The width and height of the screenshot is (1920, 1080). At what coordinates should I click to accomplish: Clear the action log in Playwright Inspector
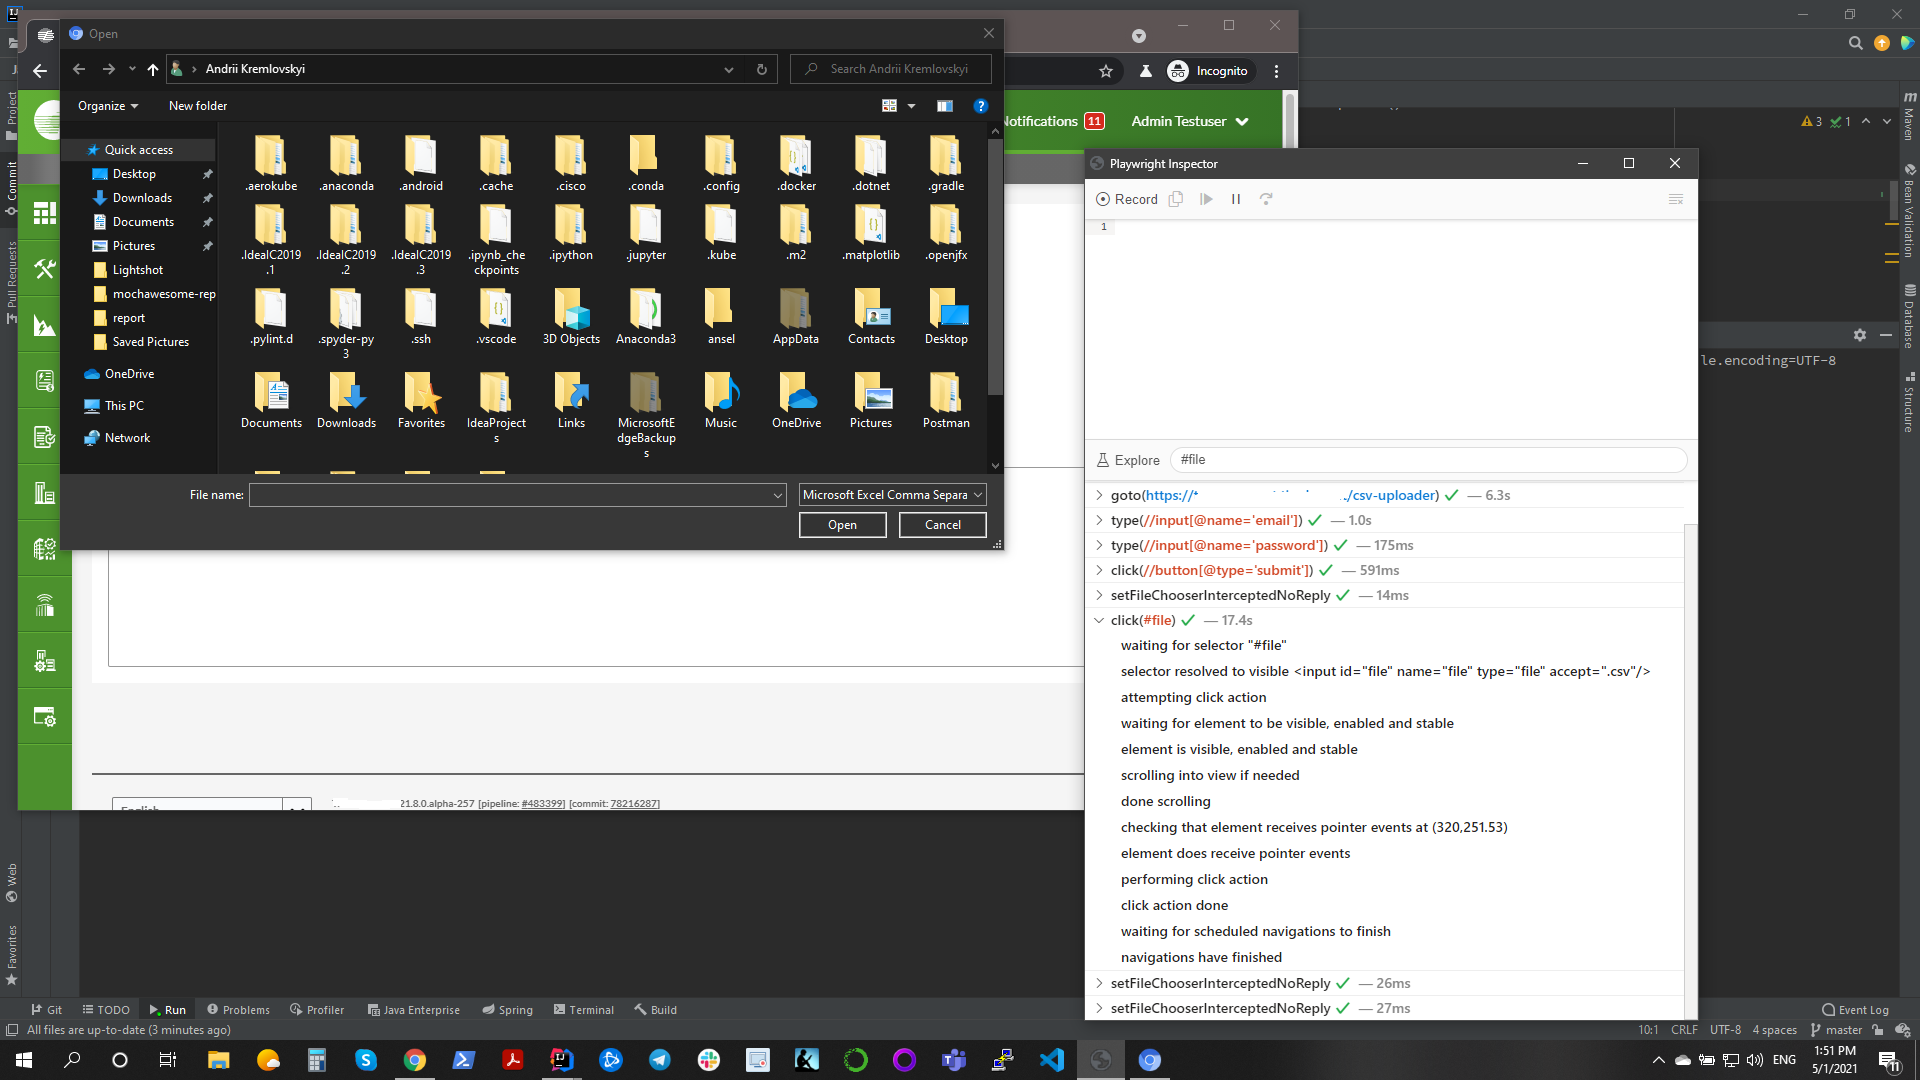tap(1676, 199)
